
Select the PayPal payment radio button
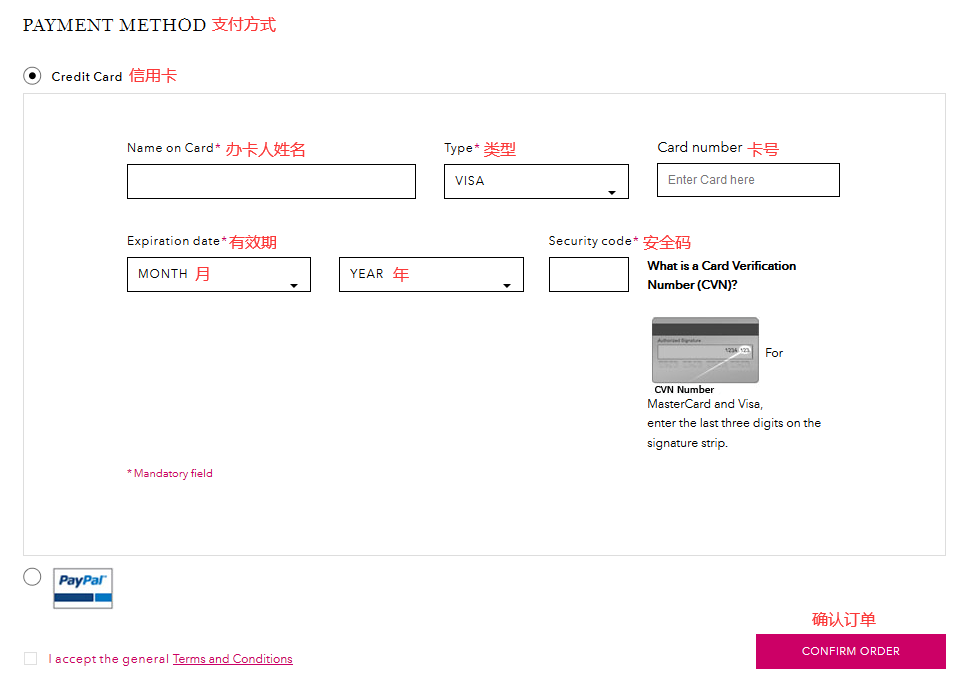33,577
